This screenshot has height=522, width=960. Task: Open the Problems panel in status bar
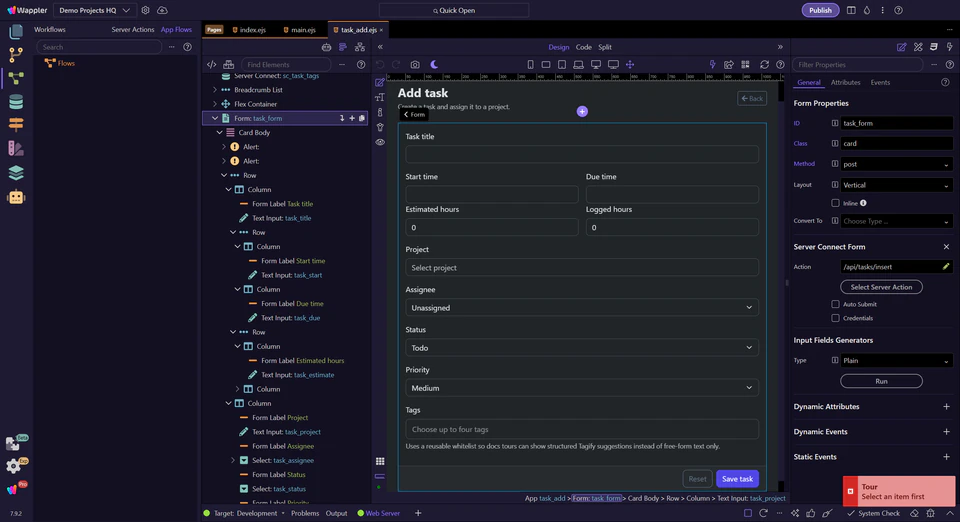tap(304, 513)
